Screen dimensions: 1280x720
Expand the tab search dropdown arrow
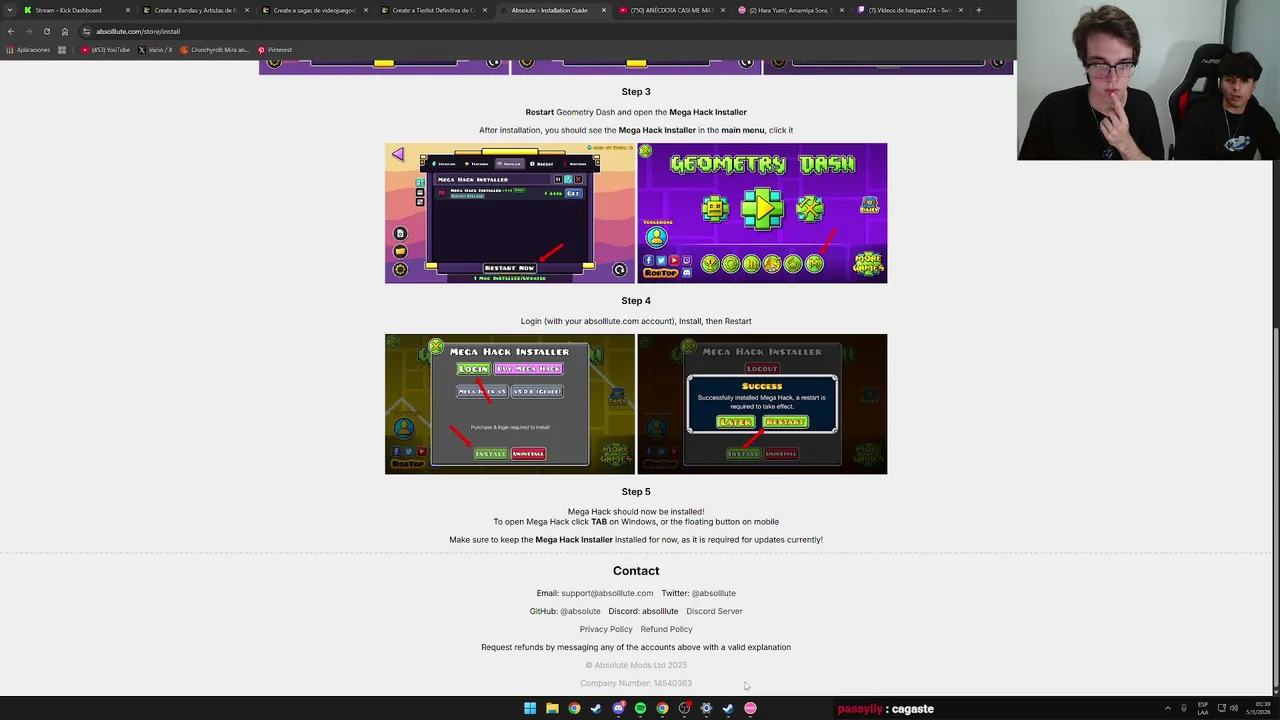pos(10,10)
